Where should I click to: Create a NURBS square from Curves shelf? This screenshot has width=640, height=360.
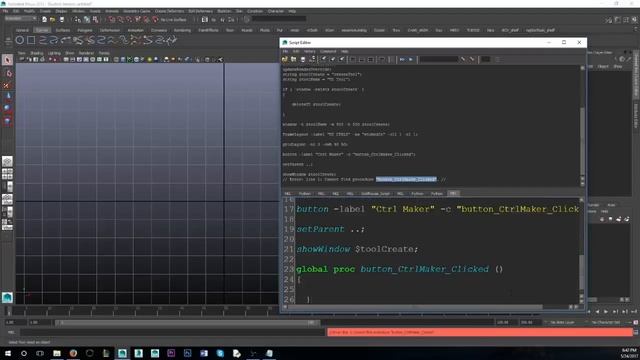click(31, 40)
